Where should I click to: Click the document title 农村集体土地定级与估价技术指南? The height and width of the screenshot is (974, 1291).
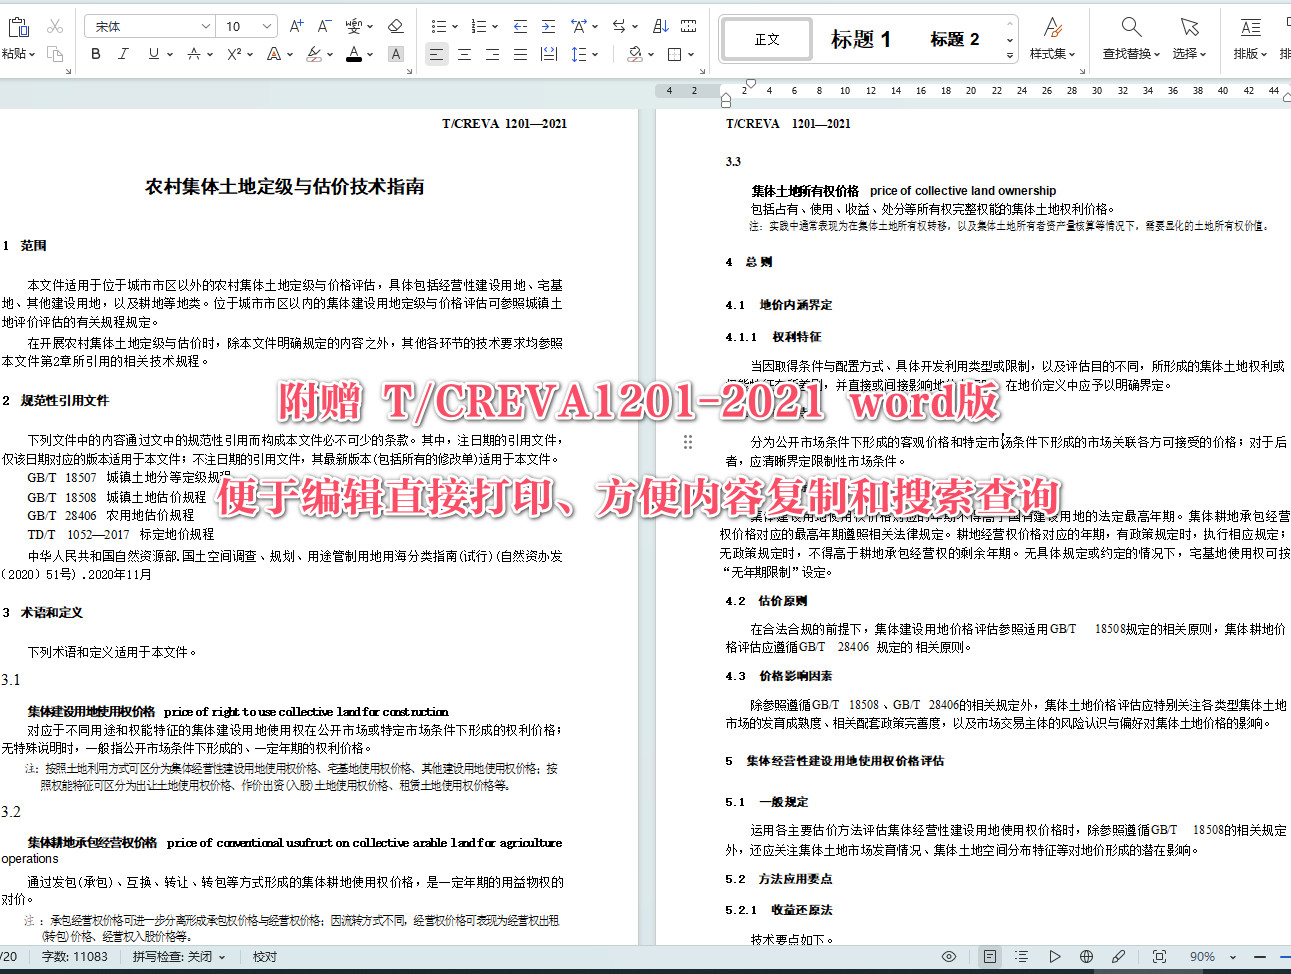[x=284, y=186]
